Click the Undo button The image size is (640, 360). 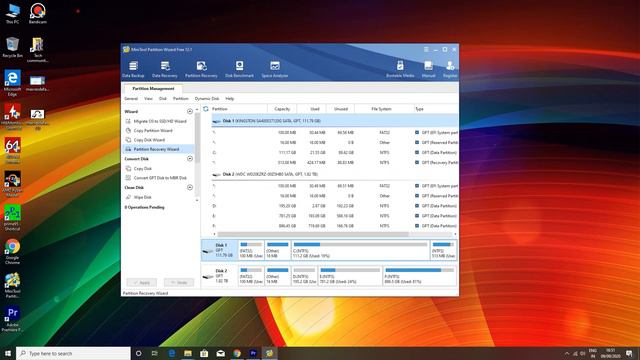tap(179, 282)
